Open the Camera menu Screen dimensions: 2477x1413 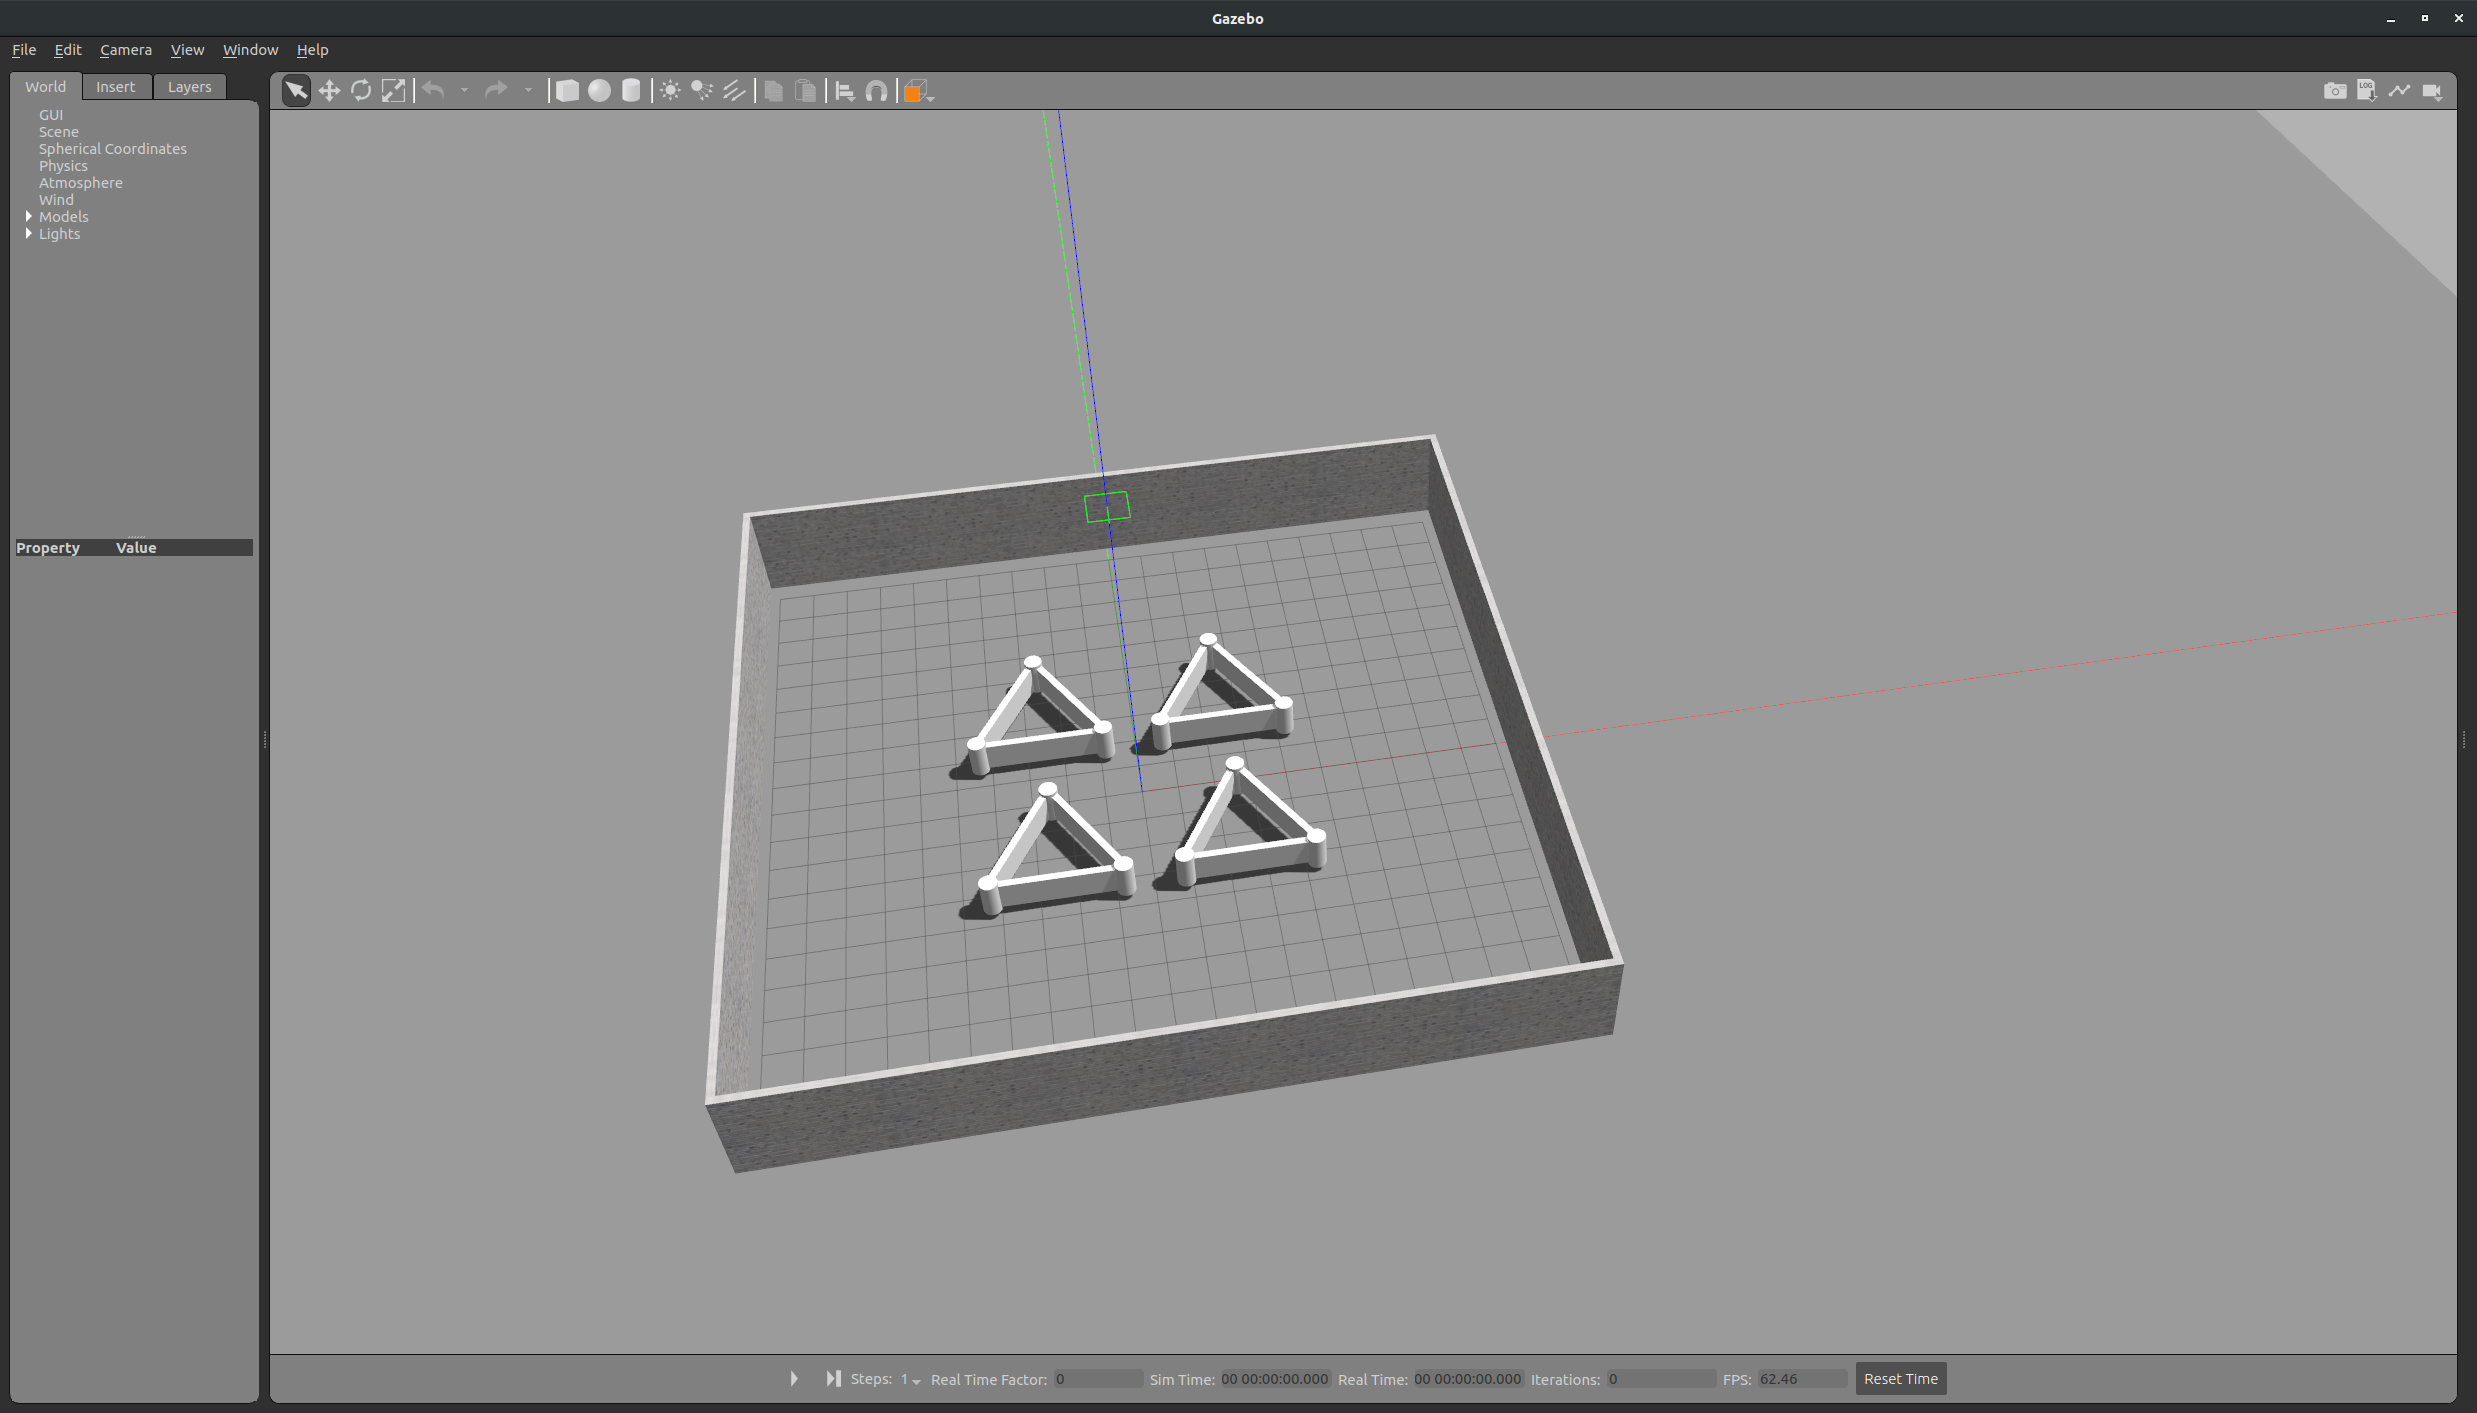(124, 49)
